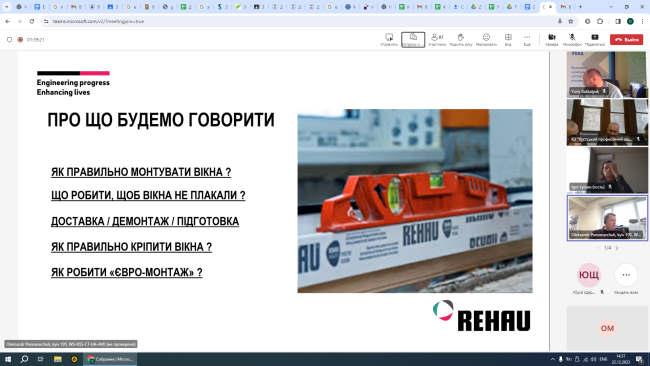Reload the browser page

[32, 21]
